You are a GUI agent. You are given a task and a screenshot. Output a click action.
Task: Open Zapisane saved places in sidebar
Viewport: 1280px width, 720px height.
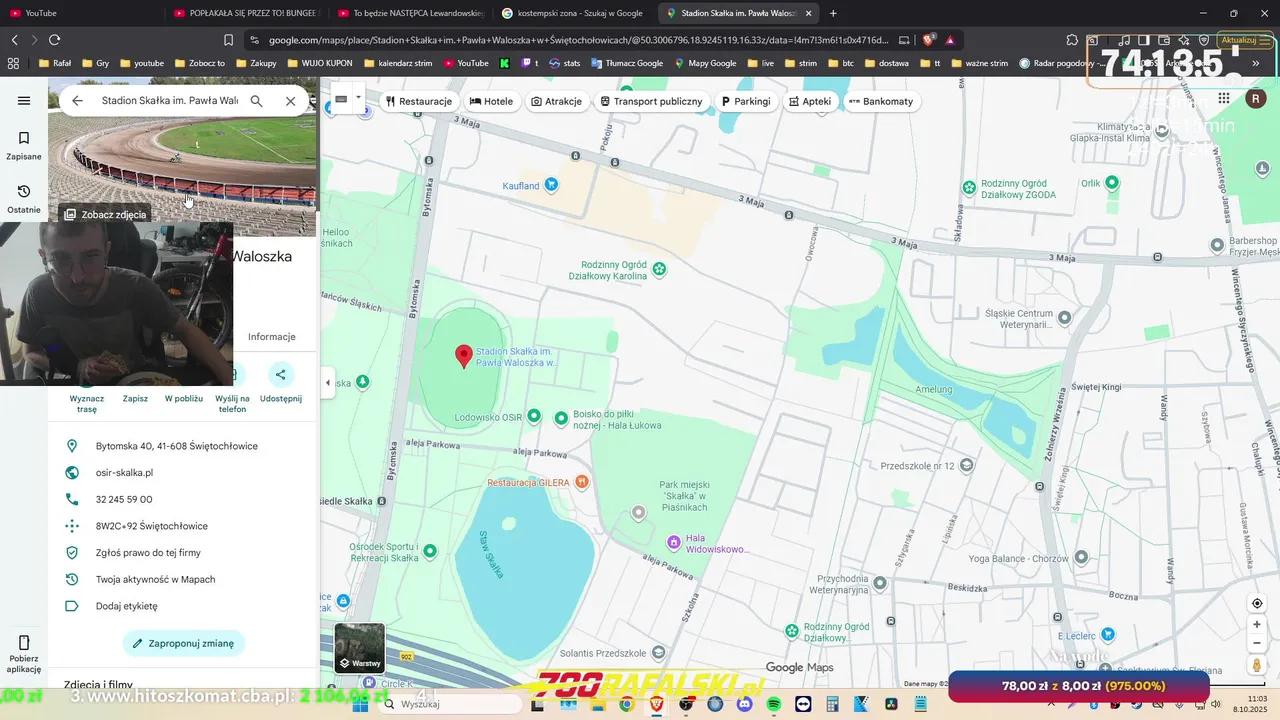point(24,146)
